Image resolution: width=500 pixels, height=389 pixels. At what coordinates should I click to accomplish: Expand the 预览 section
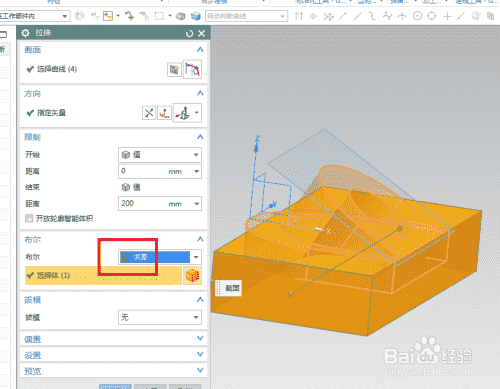coord(200,370)
